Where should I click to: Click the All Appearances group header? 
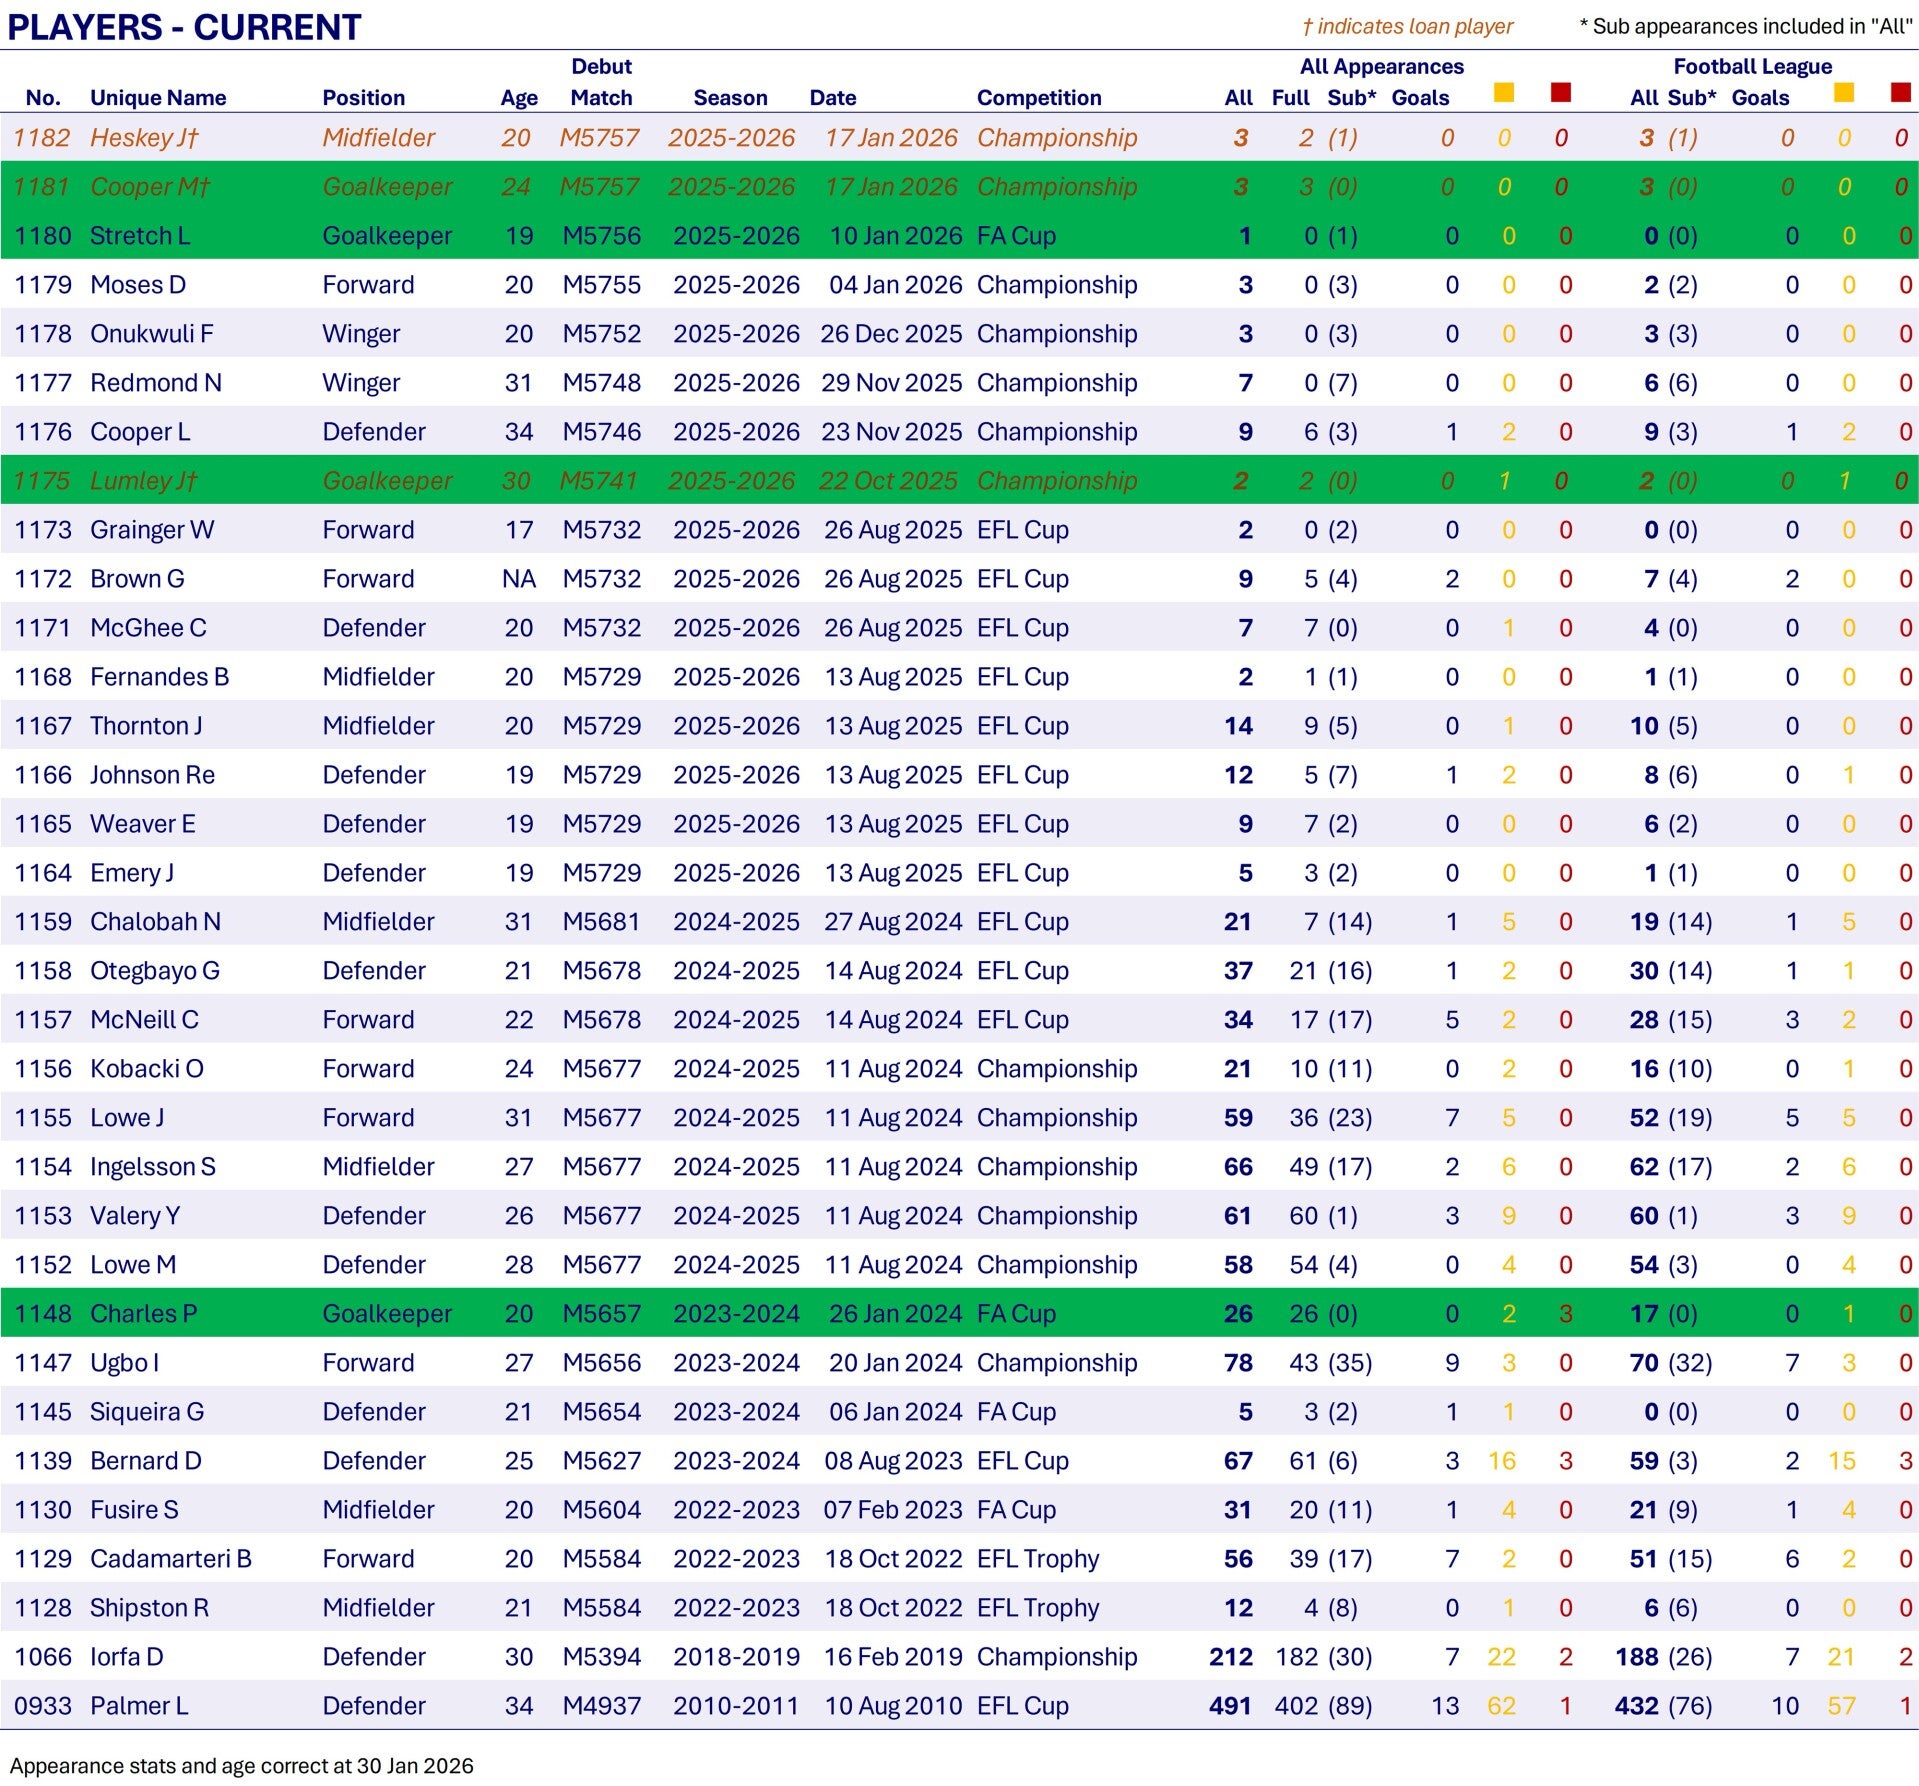pyautogui.click(x=1381, y=67)
